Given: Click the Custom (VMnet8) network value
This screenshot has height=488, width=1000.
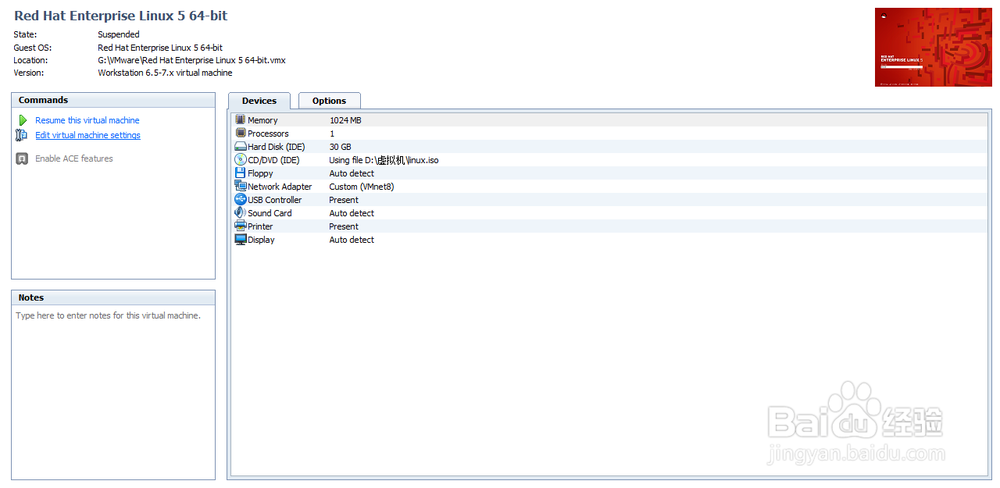Looking at the screenshot, I should pyautogui.click(x=362, y=186).
